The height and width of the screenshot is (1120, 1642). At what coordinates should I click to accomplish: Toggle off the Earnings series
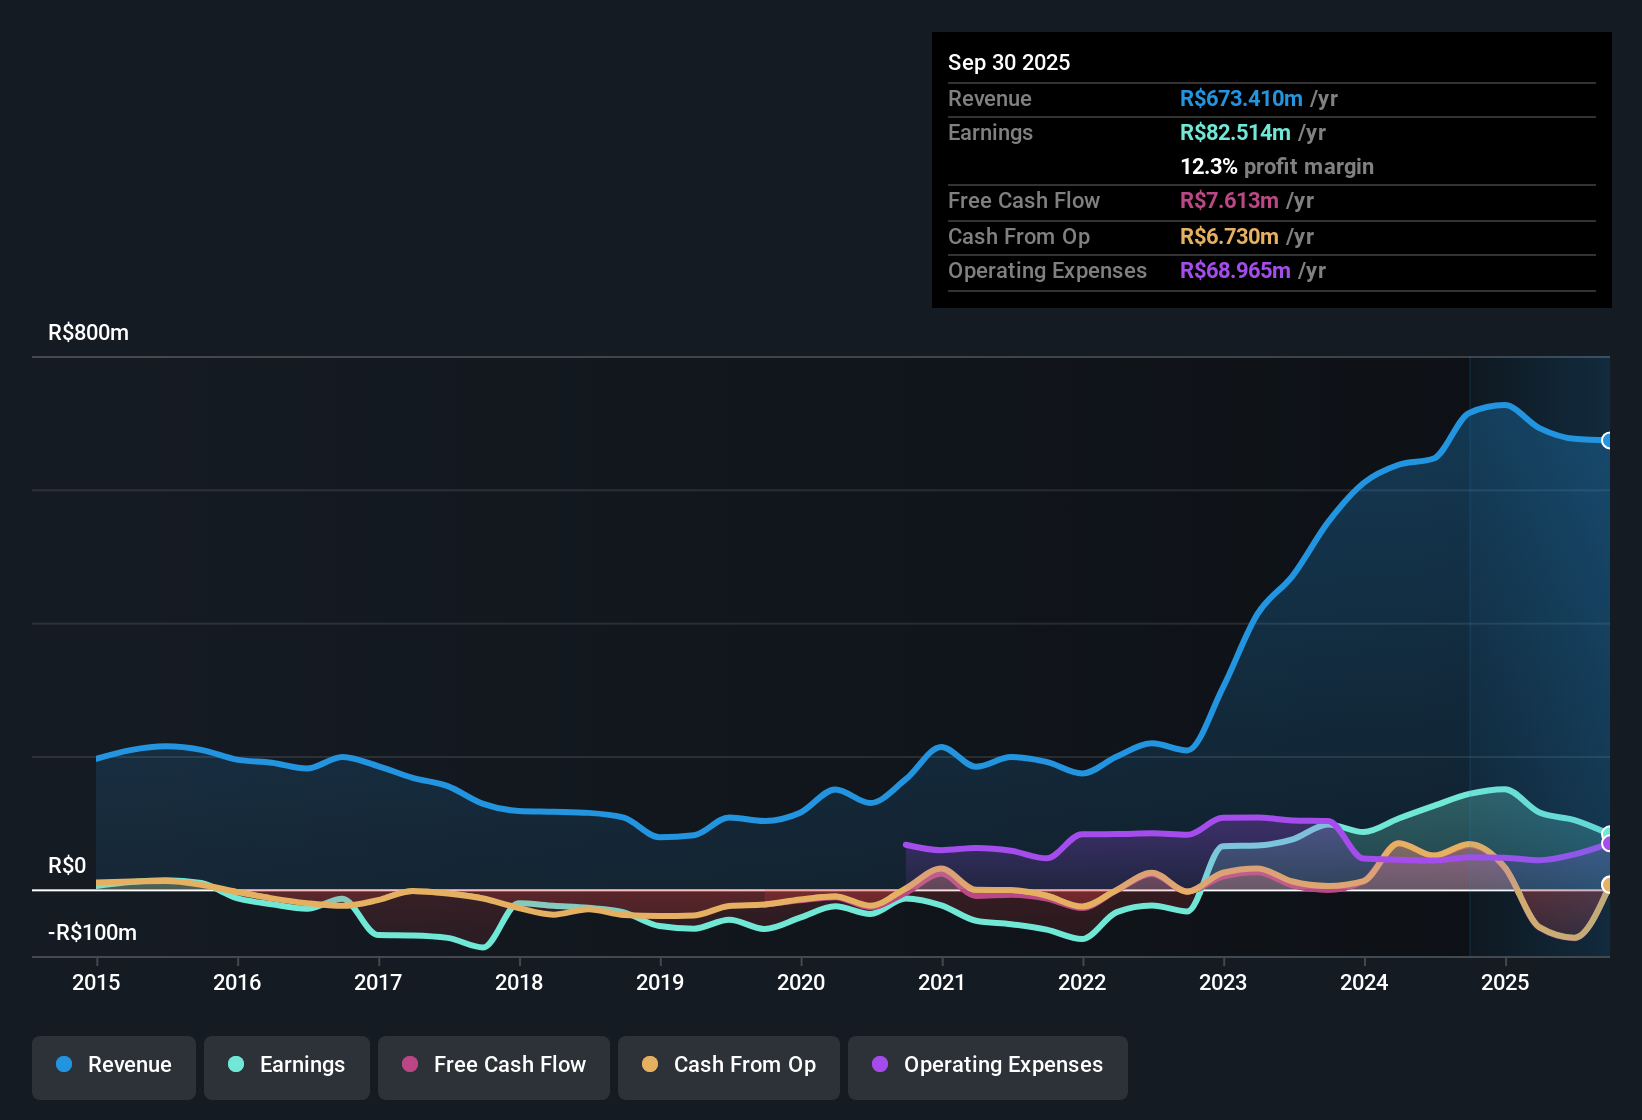[287, 1065]
